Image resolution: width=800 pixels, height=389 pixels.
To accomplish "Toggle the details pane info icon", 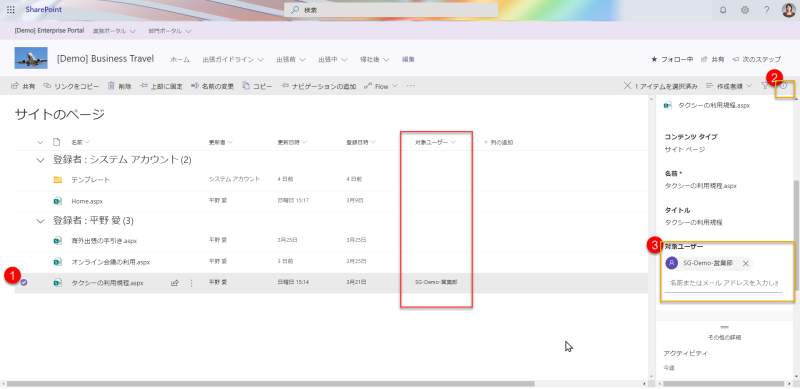I will 784,86.
